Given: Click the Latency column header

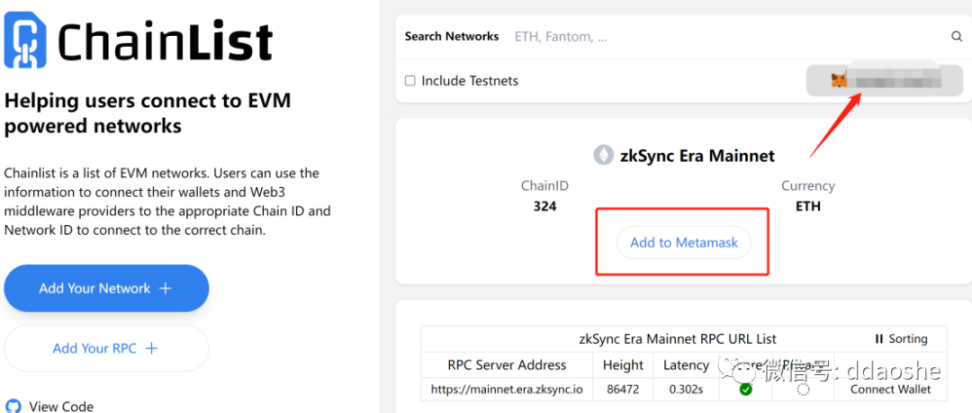Looking at the screenshot, I should tap(684, 365).
